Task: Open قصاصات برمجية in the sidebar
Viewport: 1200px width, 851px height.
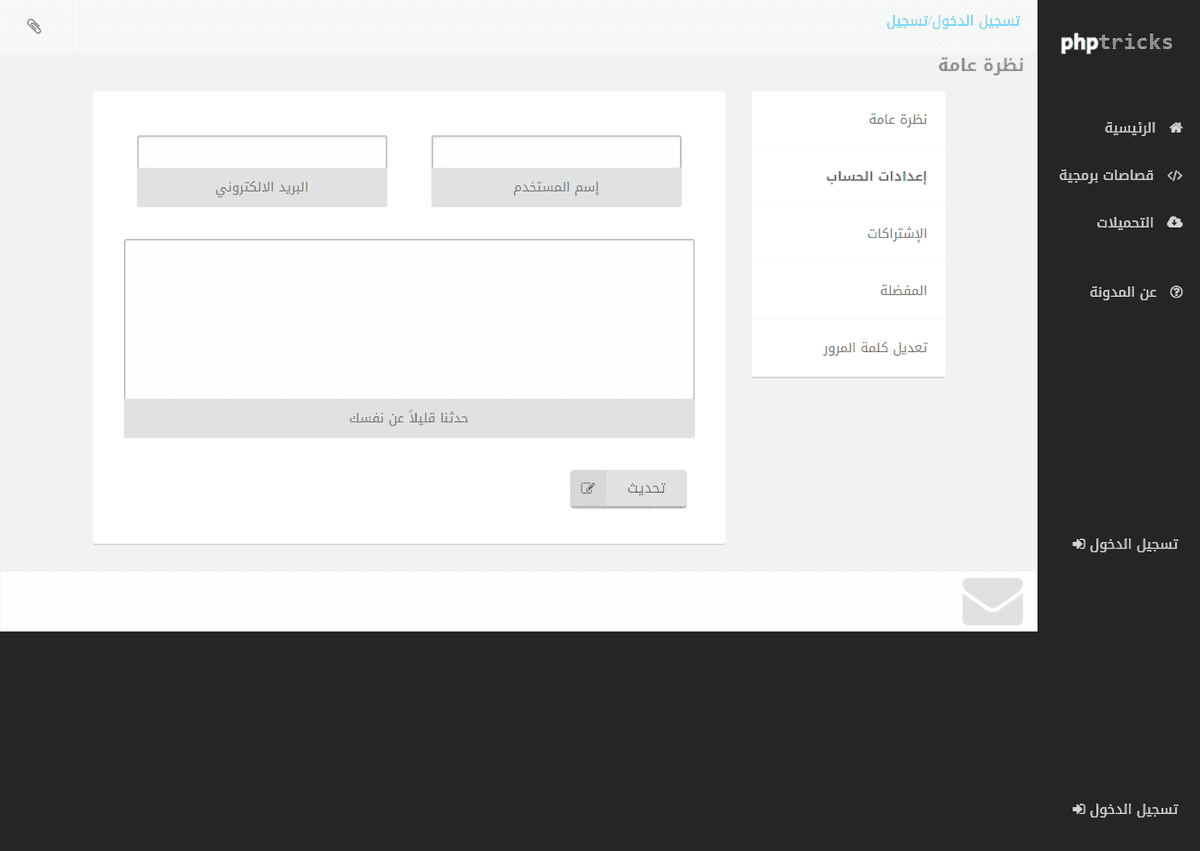Action: point(1107,175)
